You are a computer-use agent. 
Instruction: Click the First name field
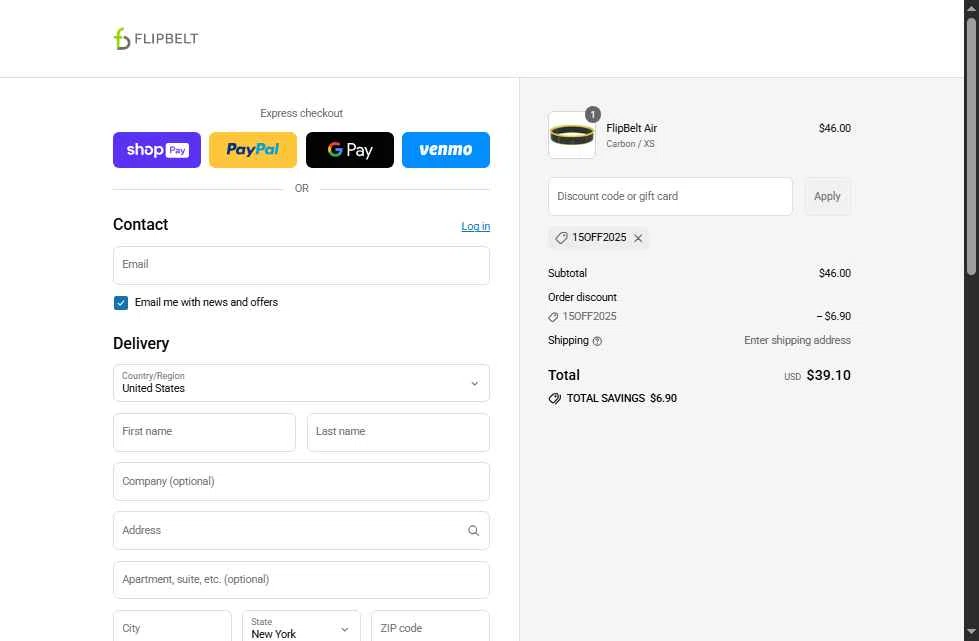(x=204, y=432)
